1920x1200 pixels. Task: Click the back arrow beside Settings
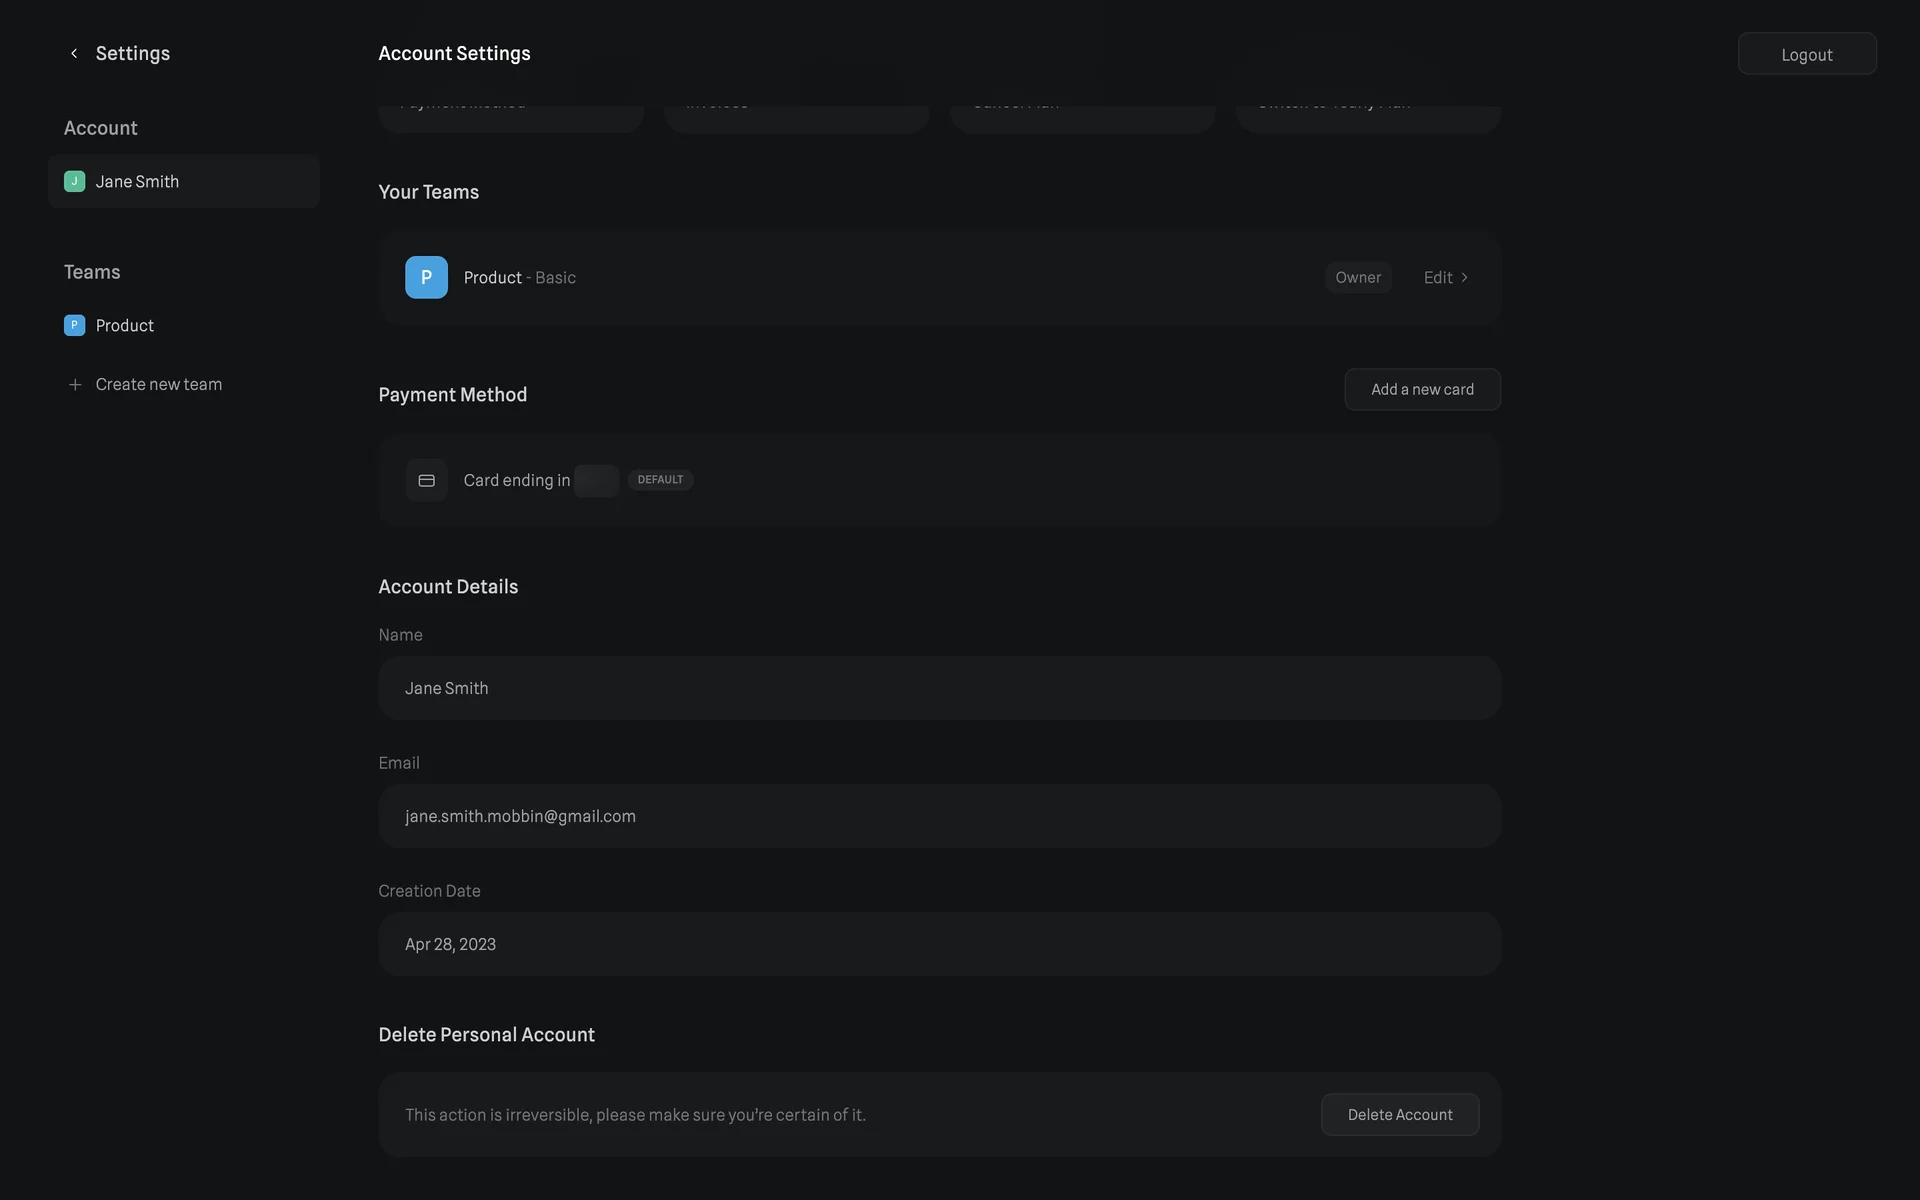[x=74, y=54]
